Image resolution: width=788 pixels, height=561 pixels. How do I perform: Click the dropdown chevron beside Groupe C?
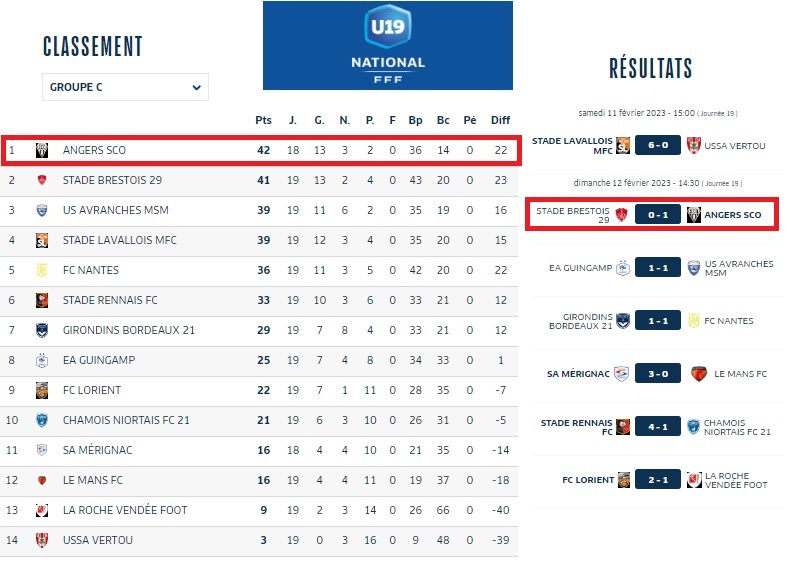coord(196,87)
